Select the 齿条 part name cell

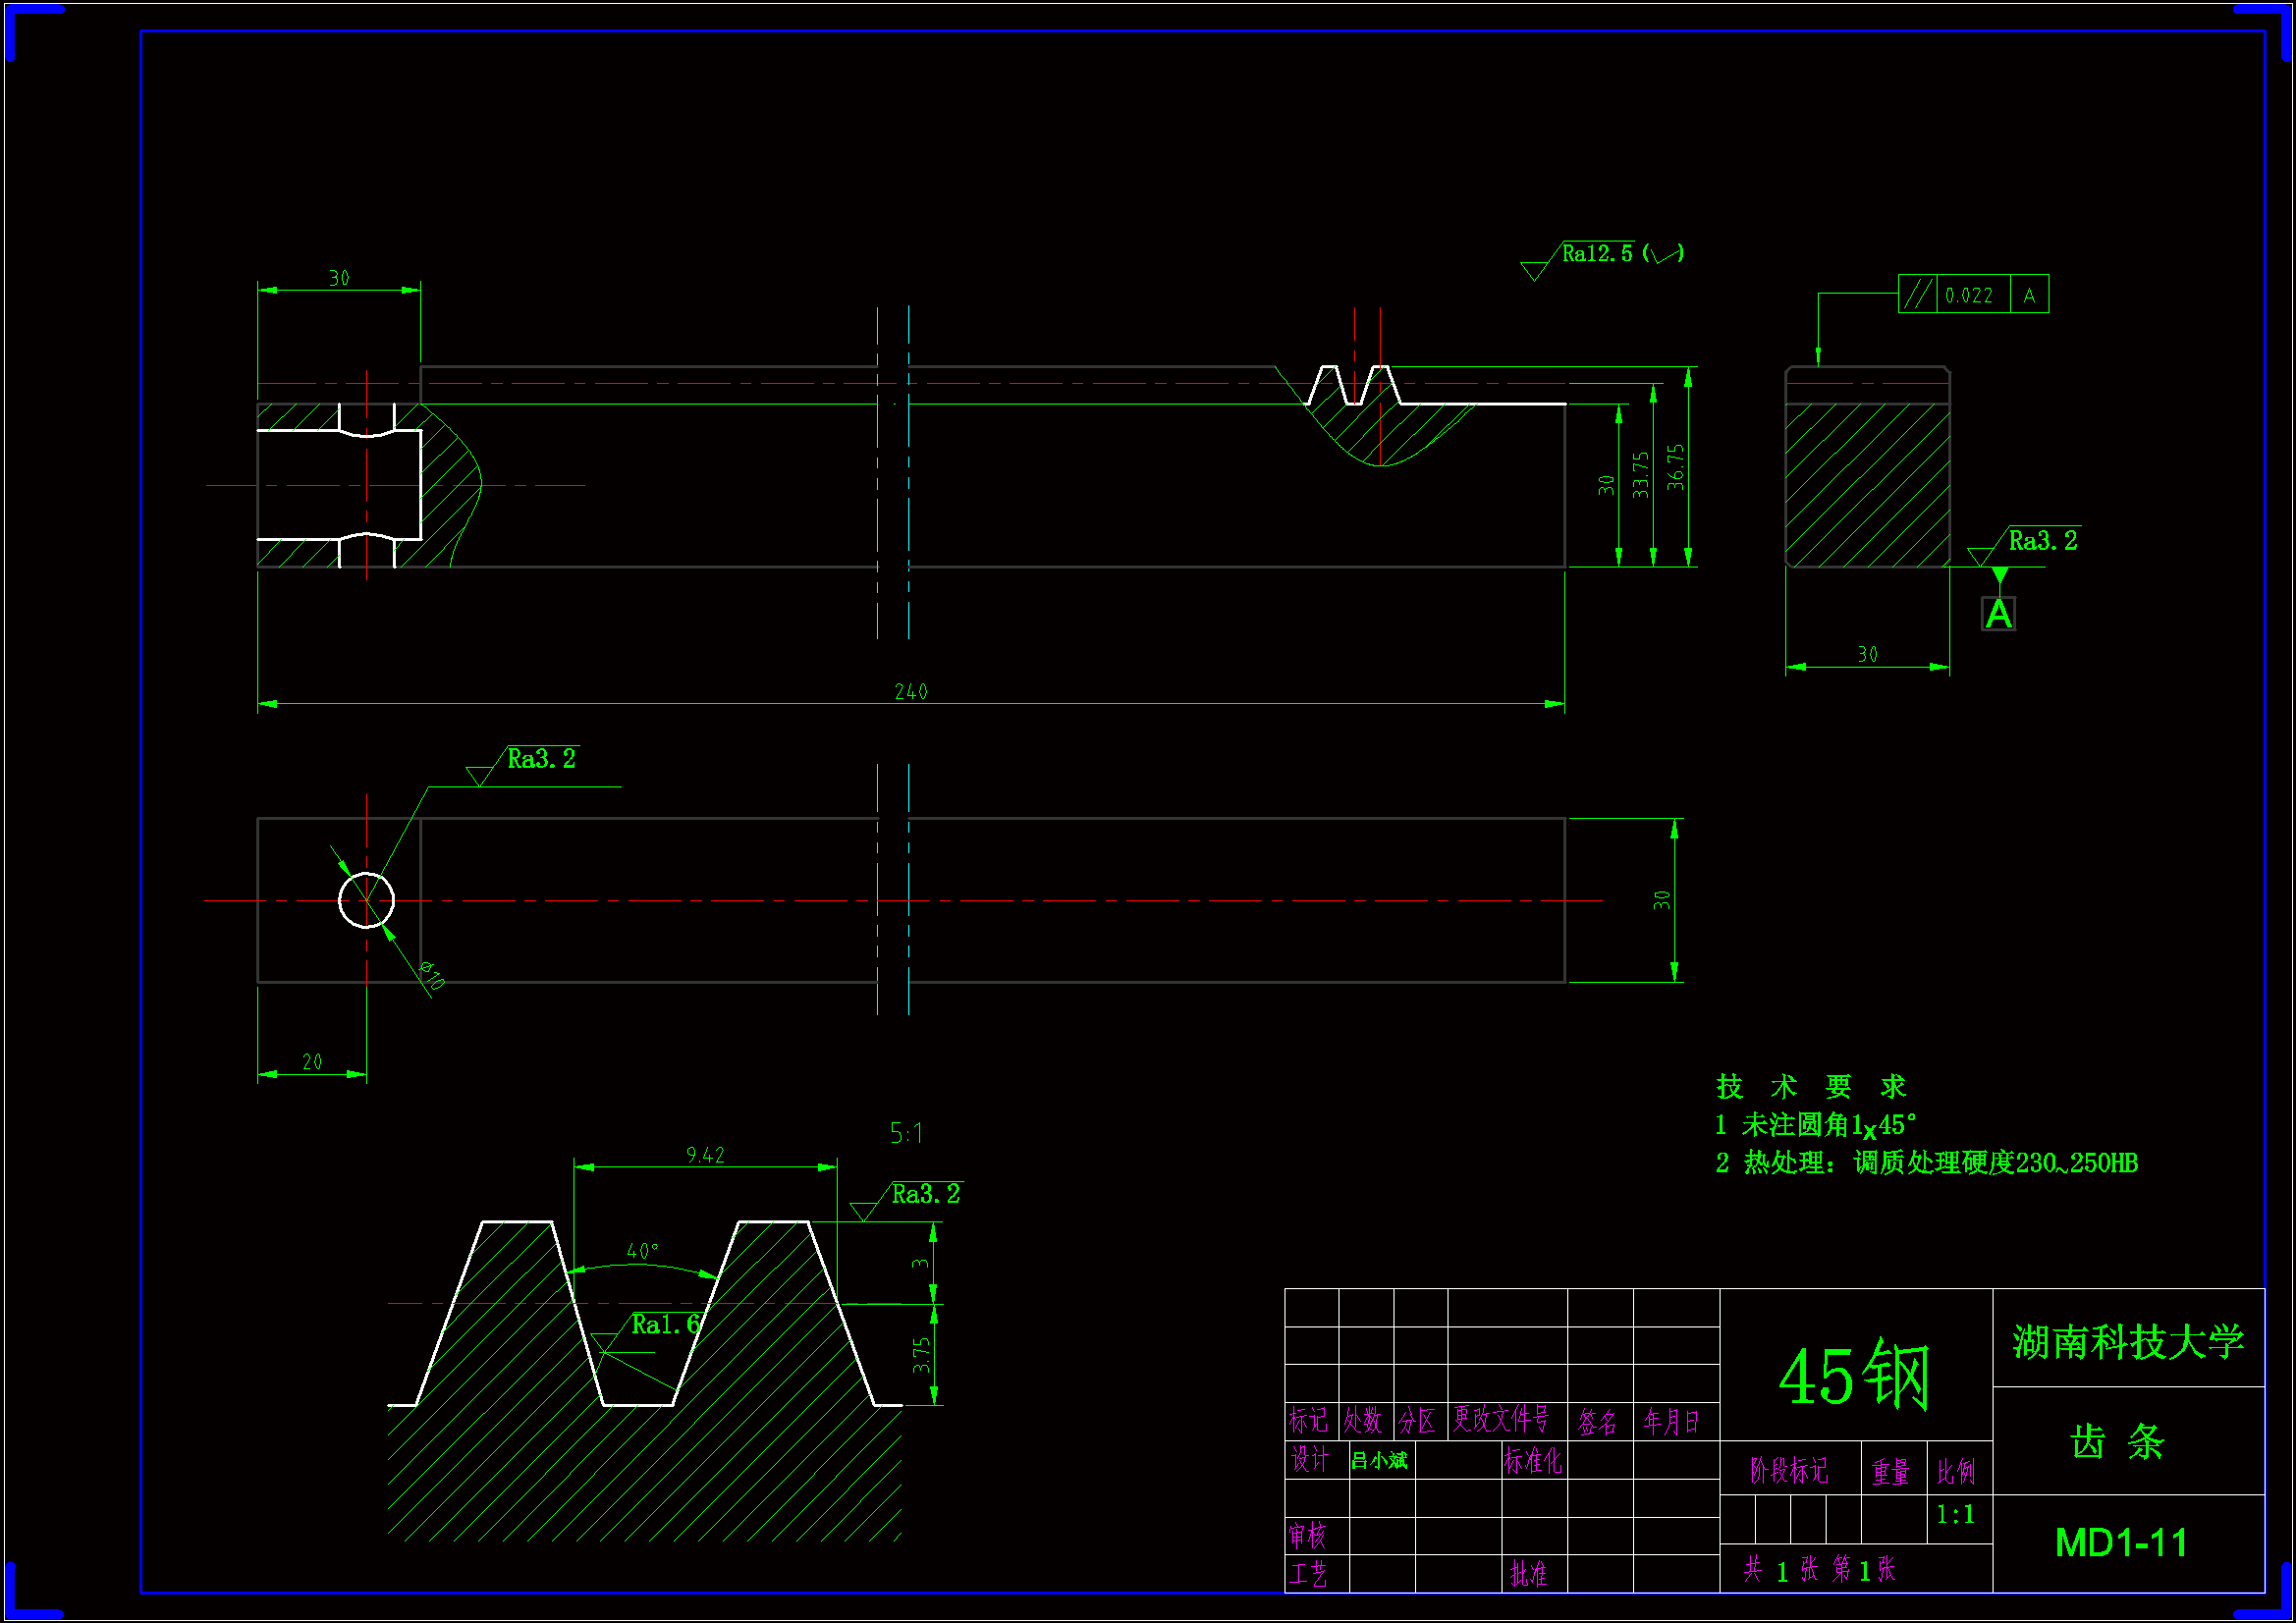click(2117, 1443)
